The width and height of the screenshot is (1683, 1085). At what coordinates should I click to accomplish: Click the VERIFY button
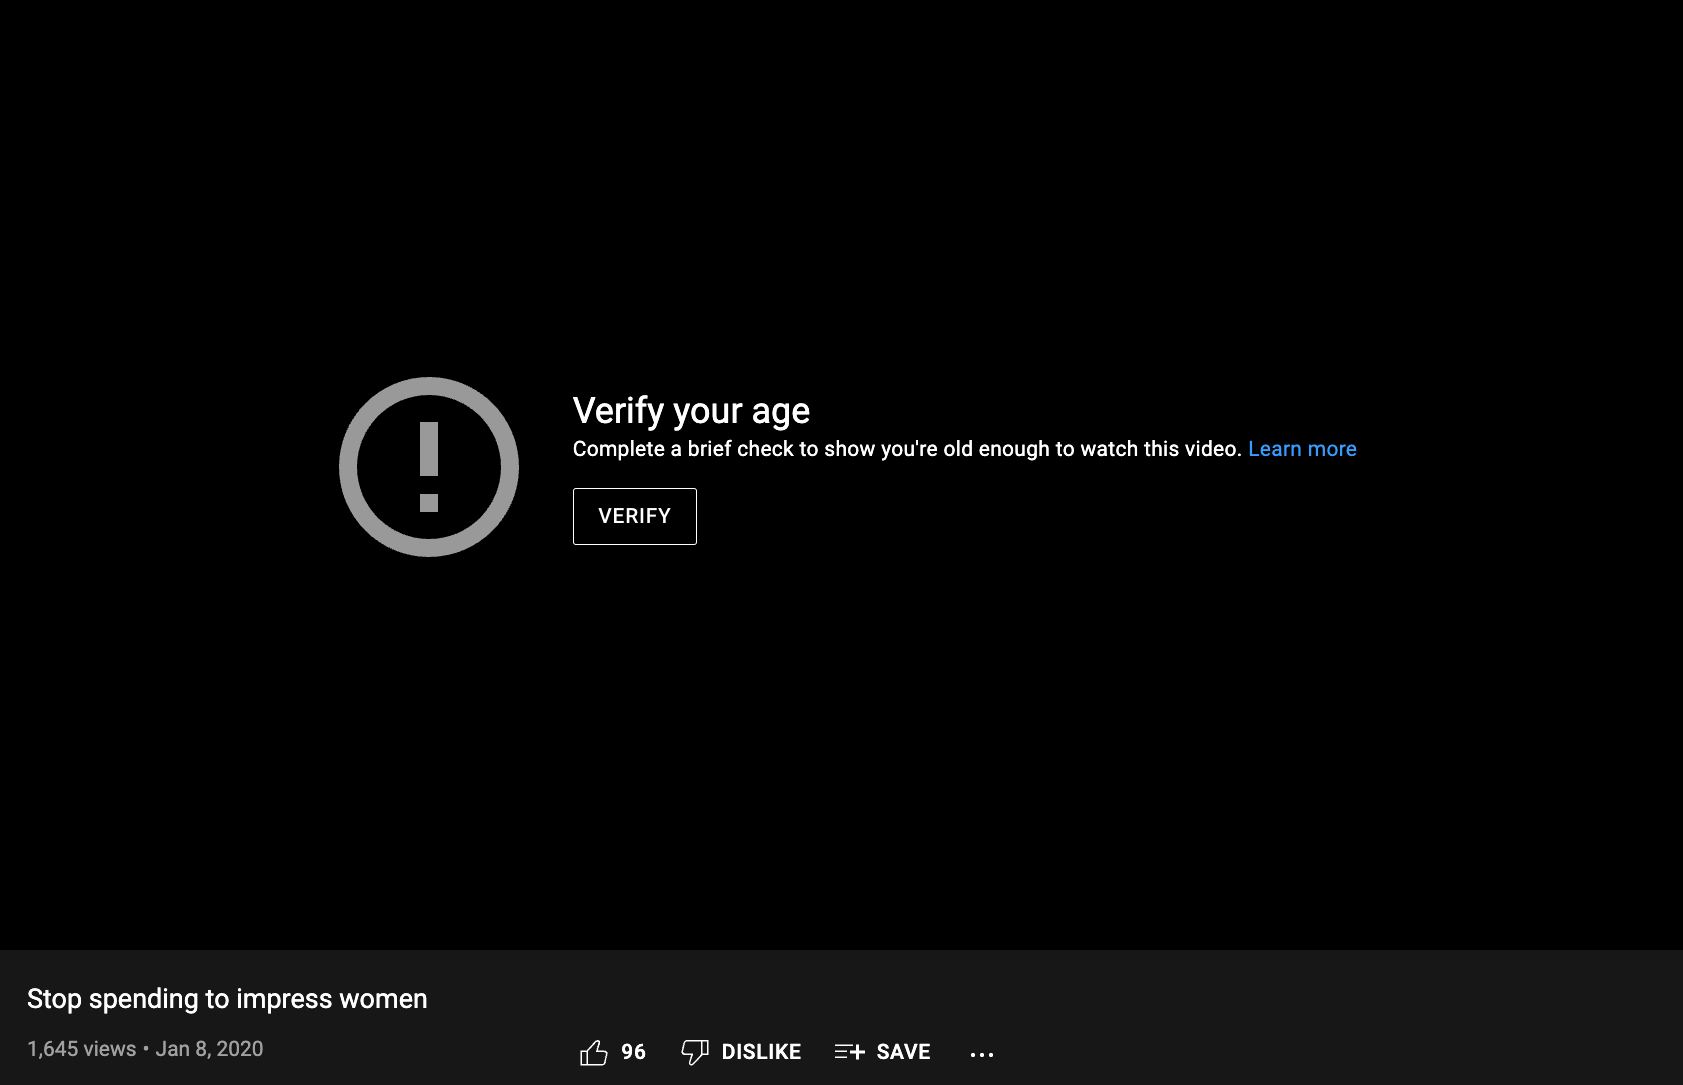634,516
